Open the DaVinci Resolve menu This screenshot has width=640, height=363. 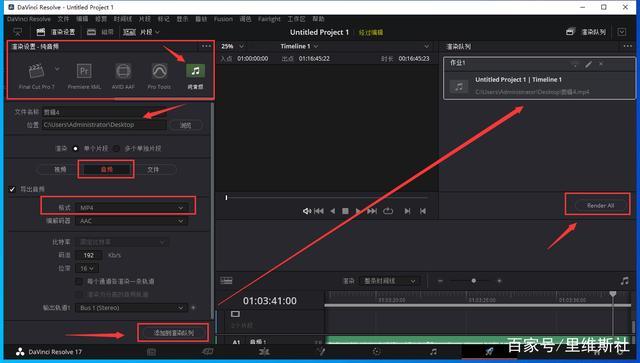tap(29, 19)
